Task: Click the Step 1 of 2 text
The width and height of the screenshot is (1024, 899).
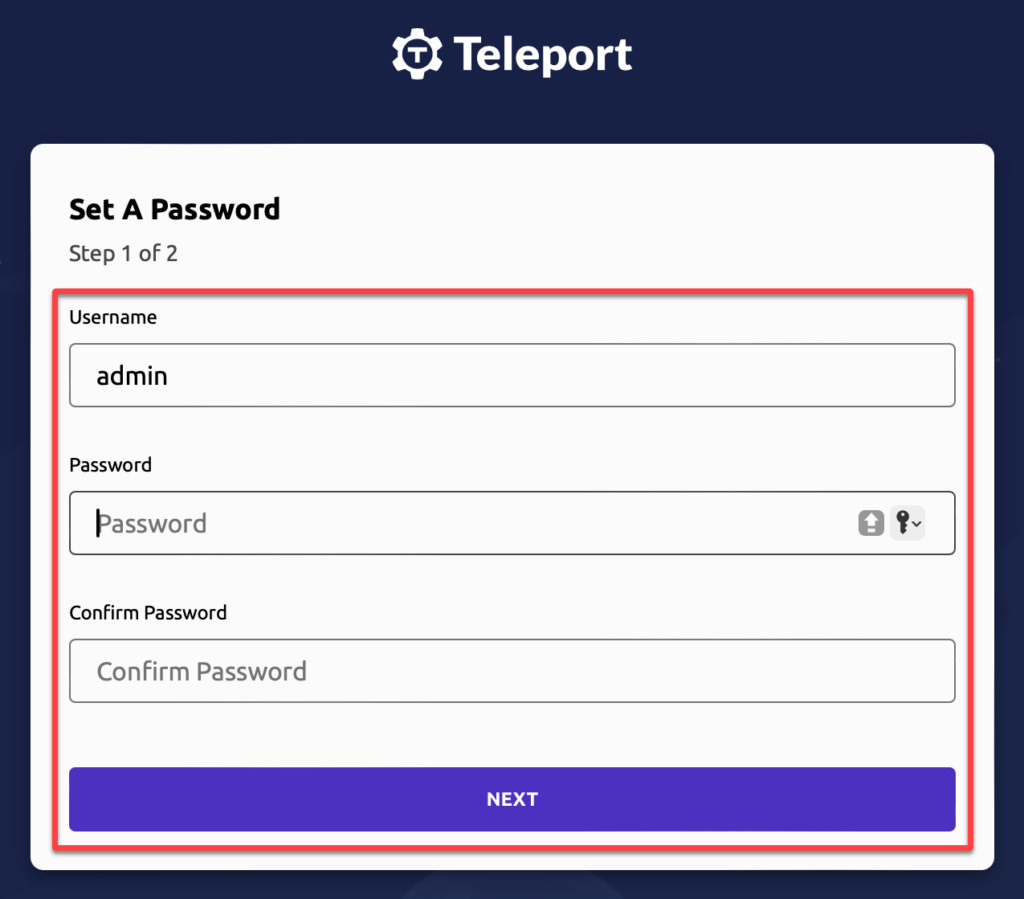Action: 123,253
